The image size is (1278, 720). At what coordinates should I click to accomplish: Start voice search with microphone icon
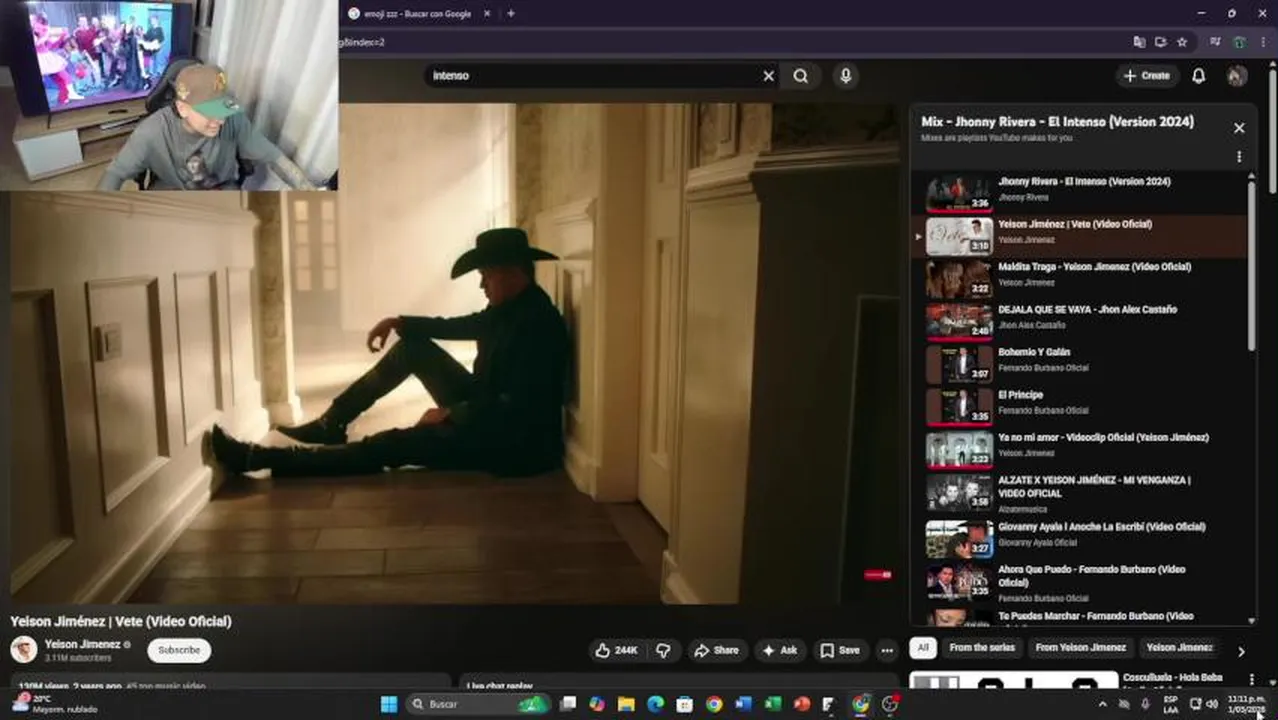(846, 76)
